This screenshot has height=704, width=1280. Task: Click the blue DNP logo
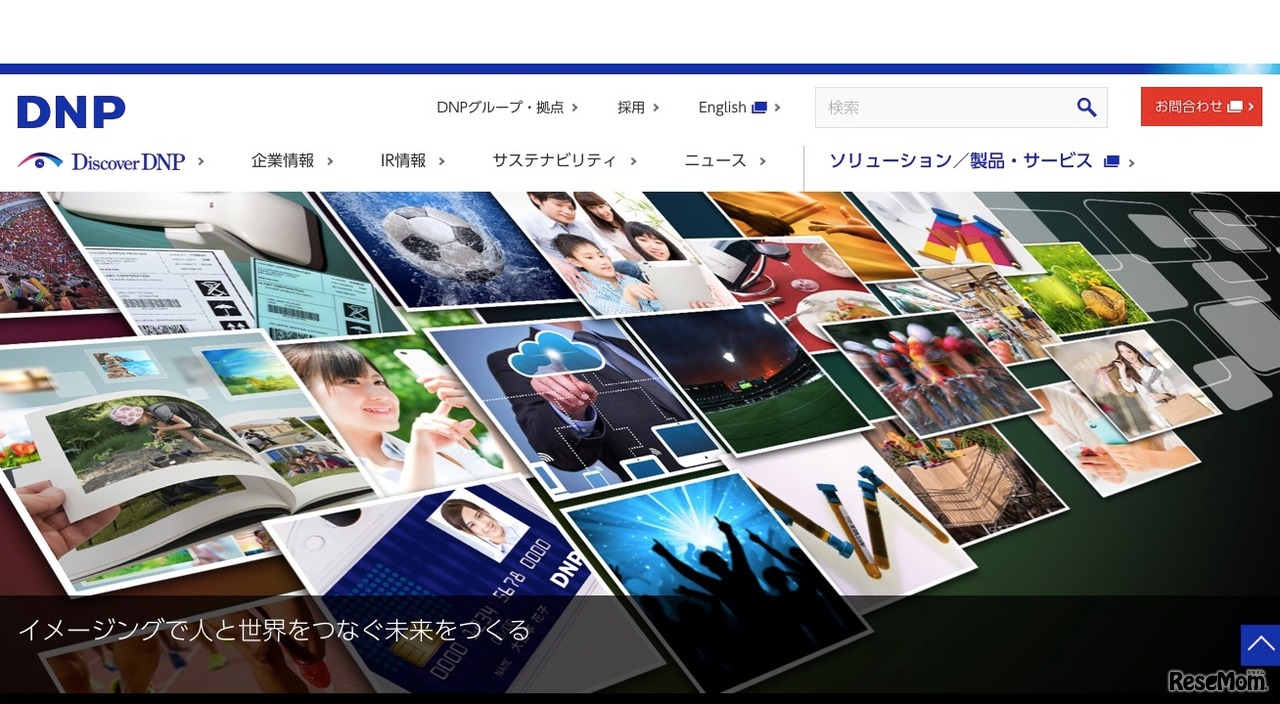coord(70,111)
